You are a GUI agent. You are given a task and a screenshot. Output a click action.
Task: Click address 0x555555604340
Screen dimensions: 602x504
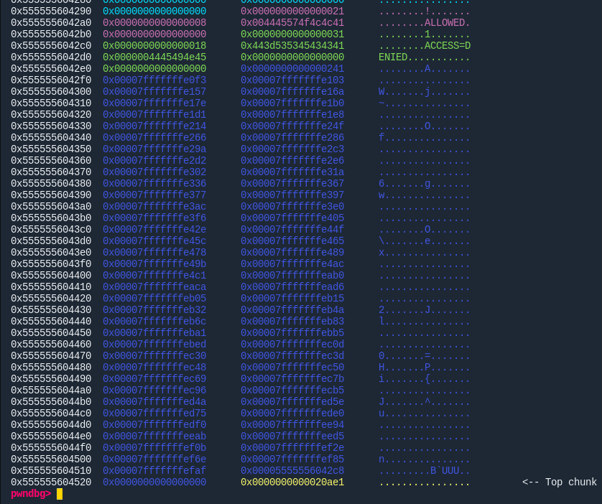coord(51,137)
